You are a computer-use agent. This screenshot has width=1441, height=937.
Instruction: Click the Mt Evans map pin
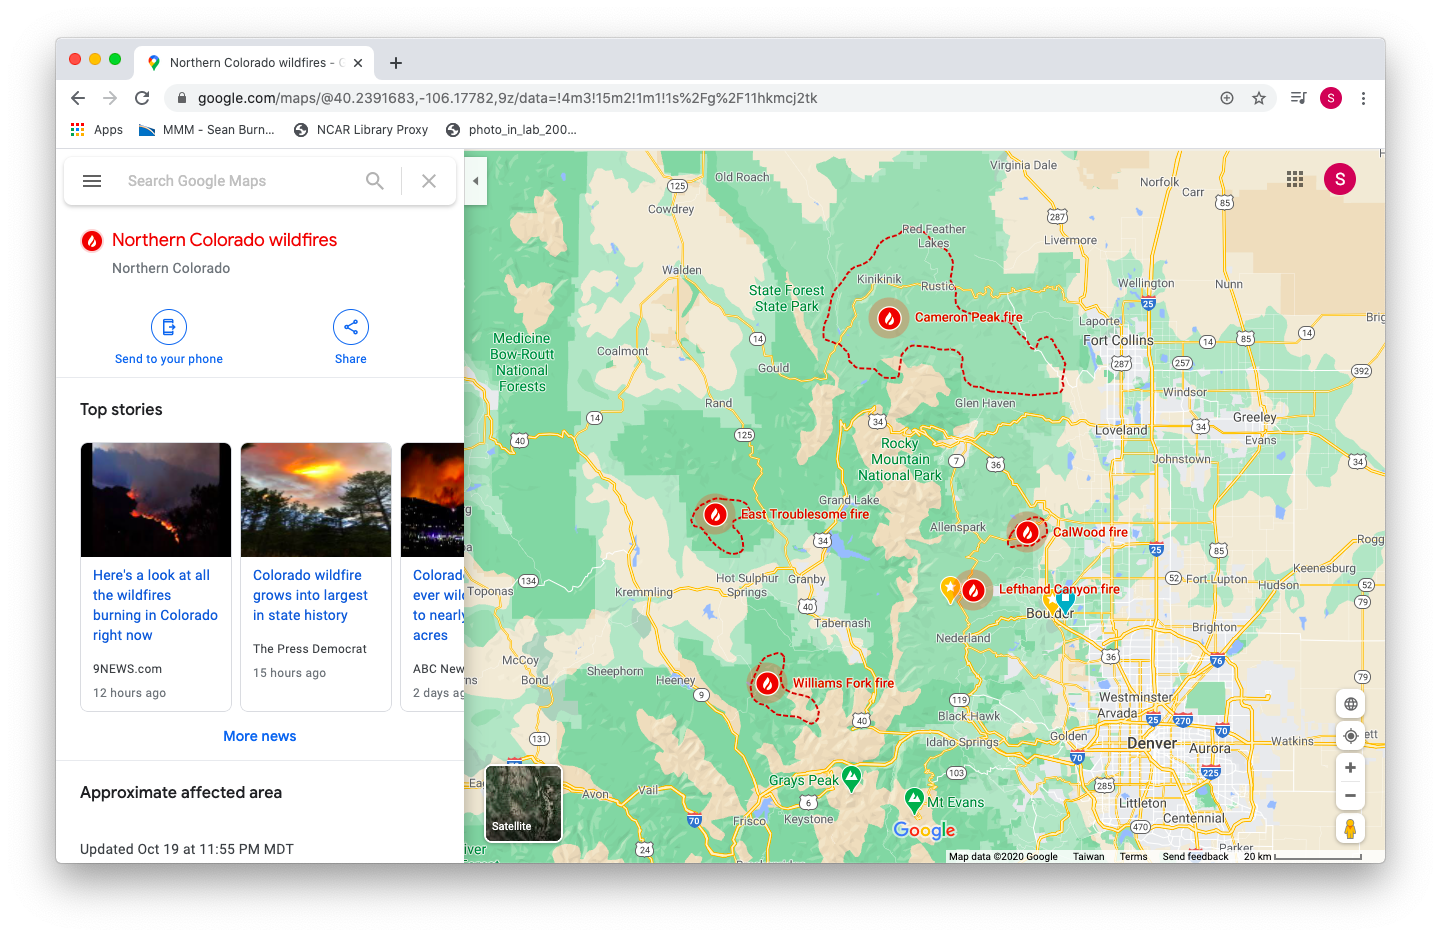click(914, 800)
